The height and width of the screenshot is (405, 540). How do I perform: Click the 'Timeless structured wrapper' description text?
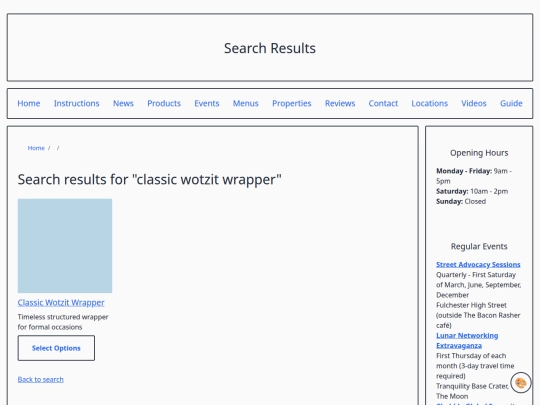point(63,322)
